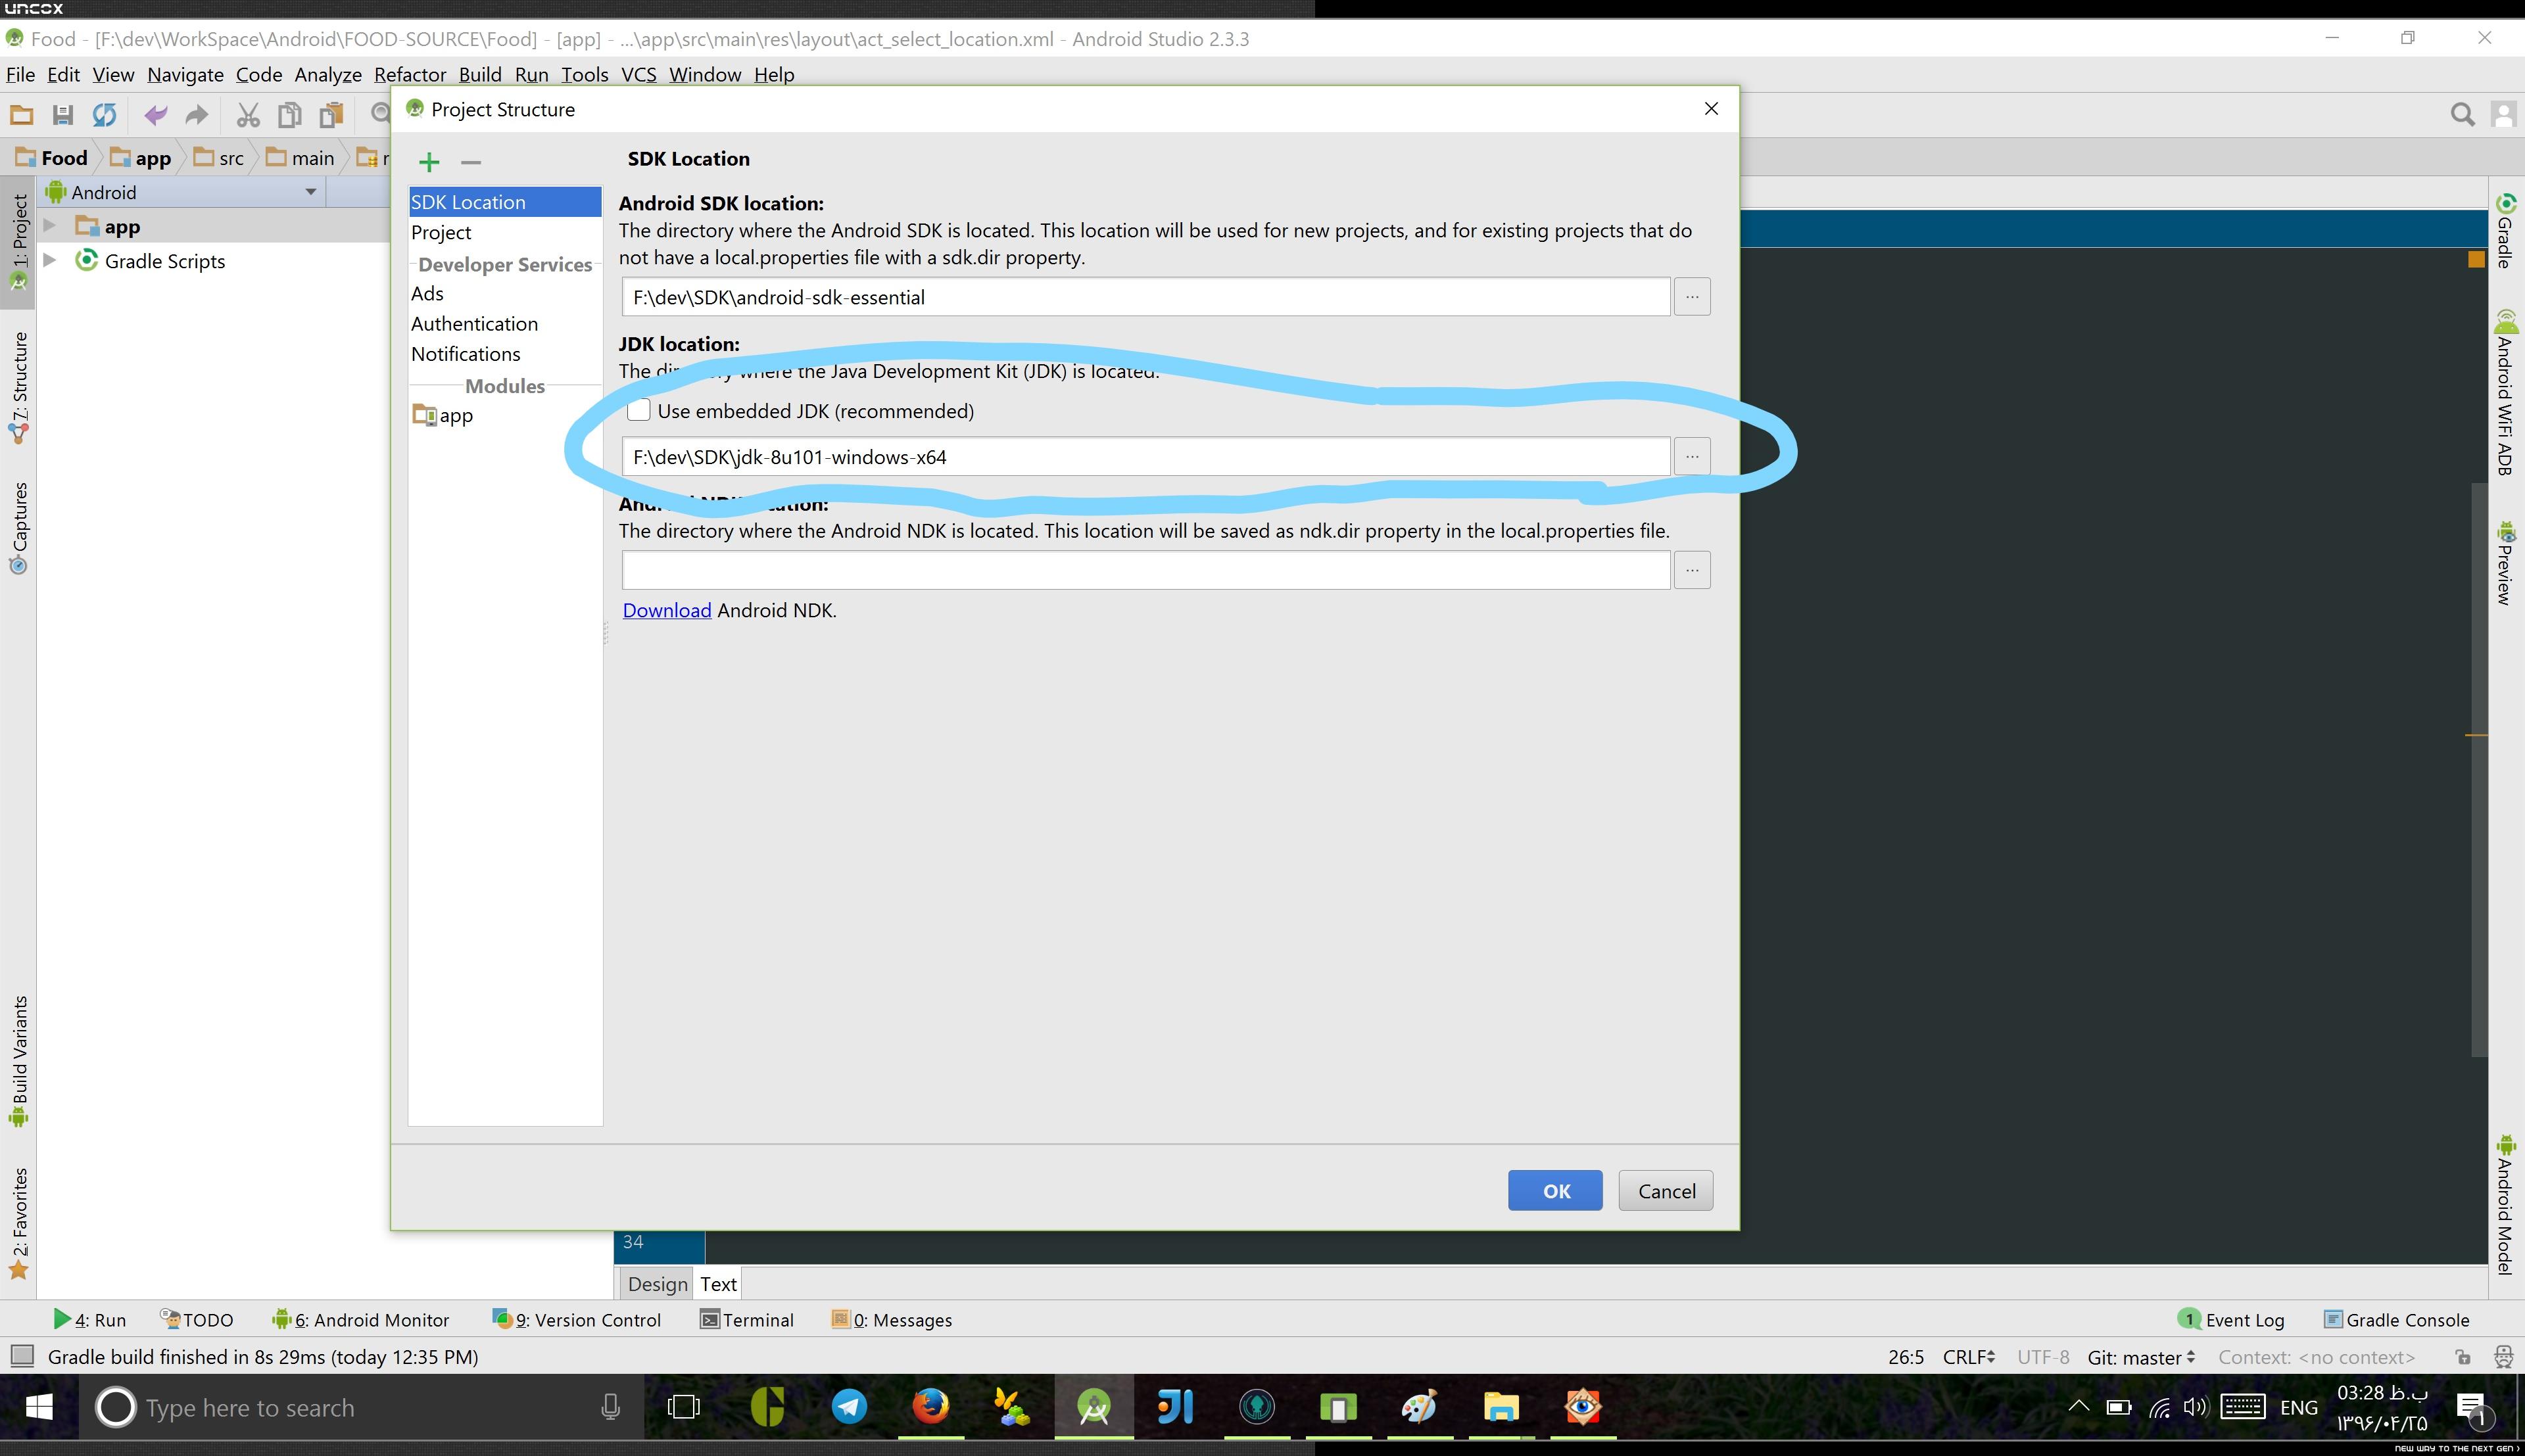Screen dimensions: 2525x1456
Task: Expand the app module tree node
Action: (x=49, y=226)
